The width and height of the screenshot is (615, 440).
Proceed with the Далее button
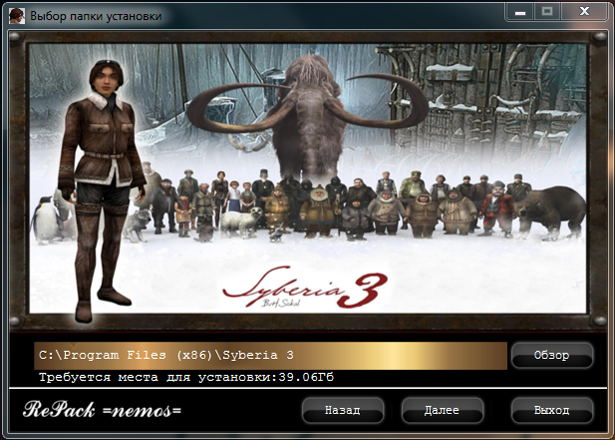click(x=442, y=410)
